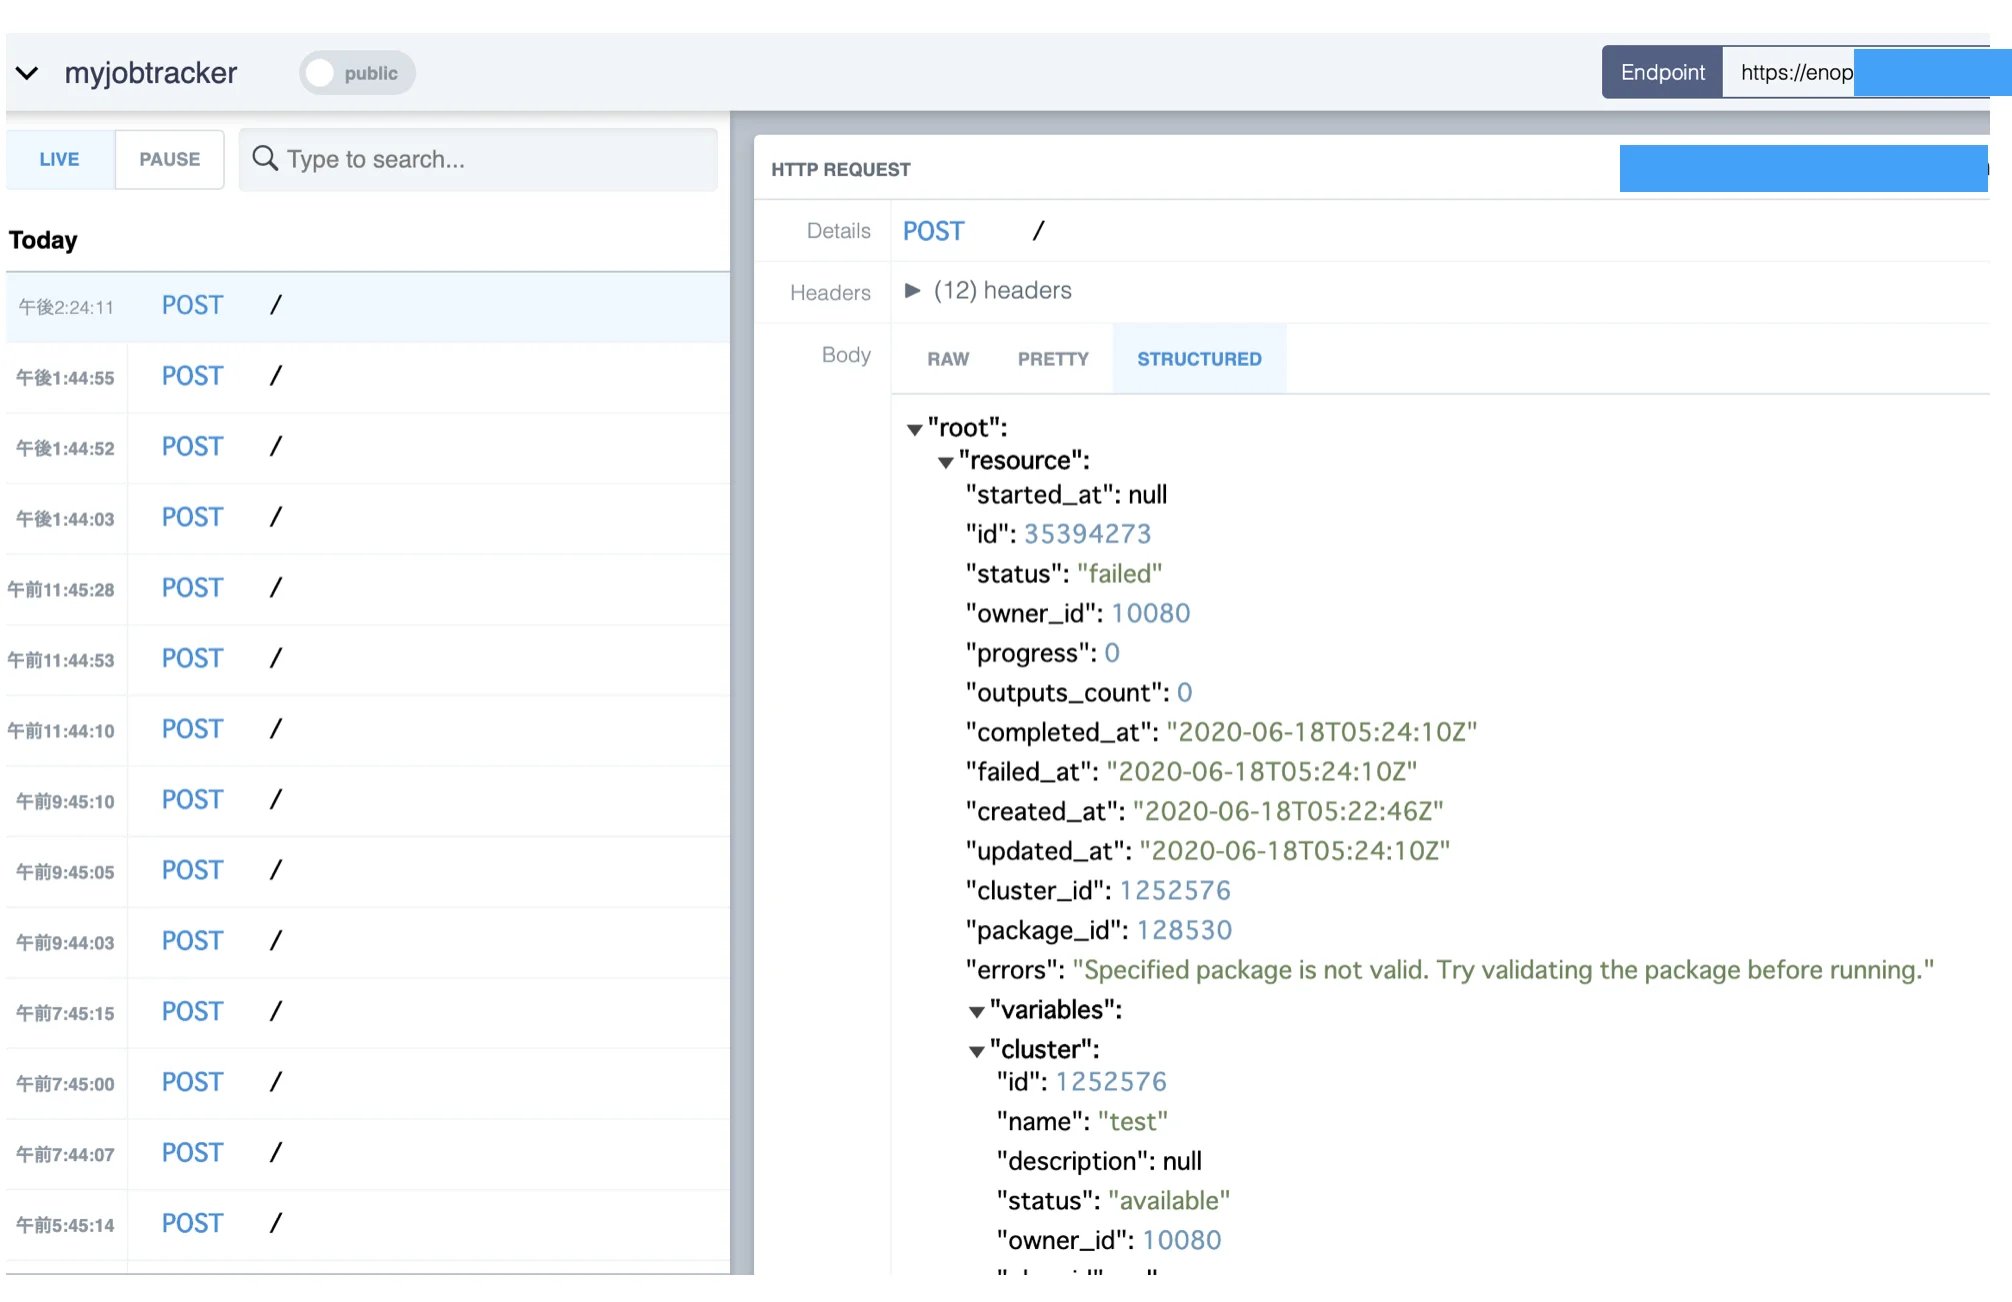The image size is (2012, 1302).
Task: Switch body view to PRETTY
Action: (x=1053, y=359)
